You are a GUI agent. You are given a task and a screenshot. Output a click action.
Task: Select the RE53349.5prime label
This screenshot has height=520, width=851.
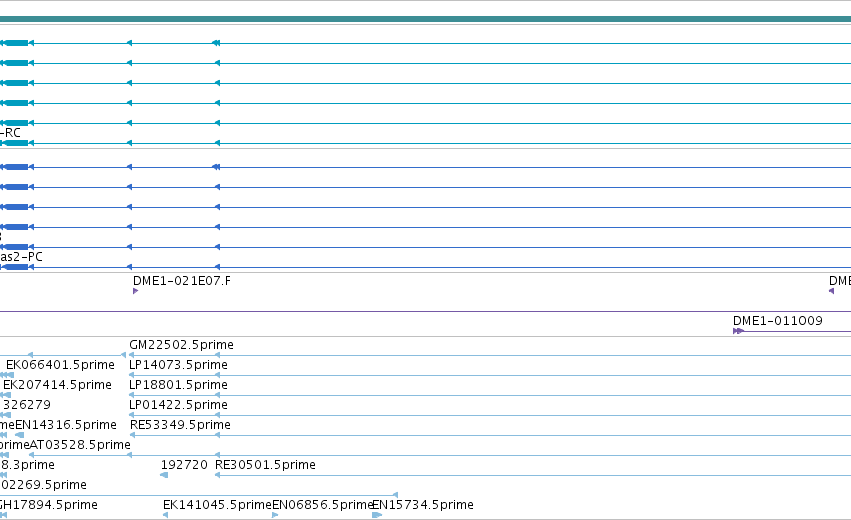tap(180, 424)
